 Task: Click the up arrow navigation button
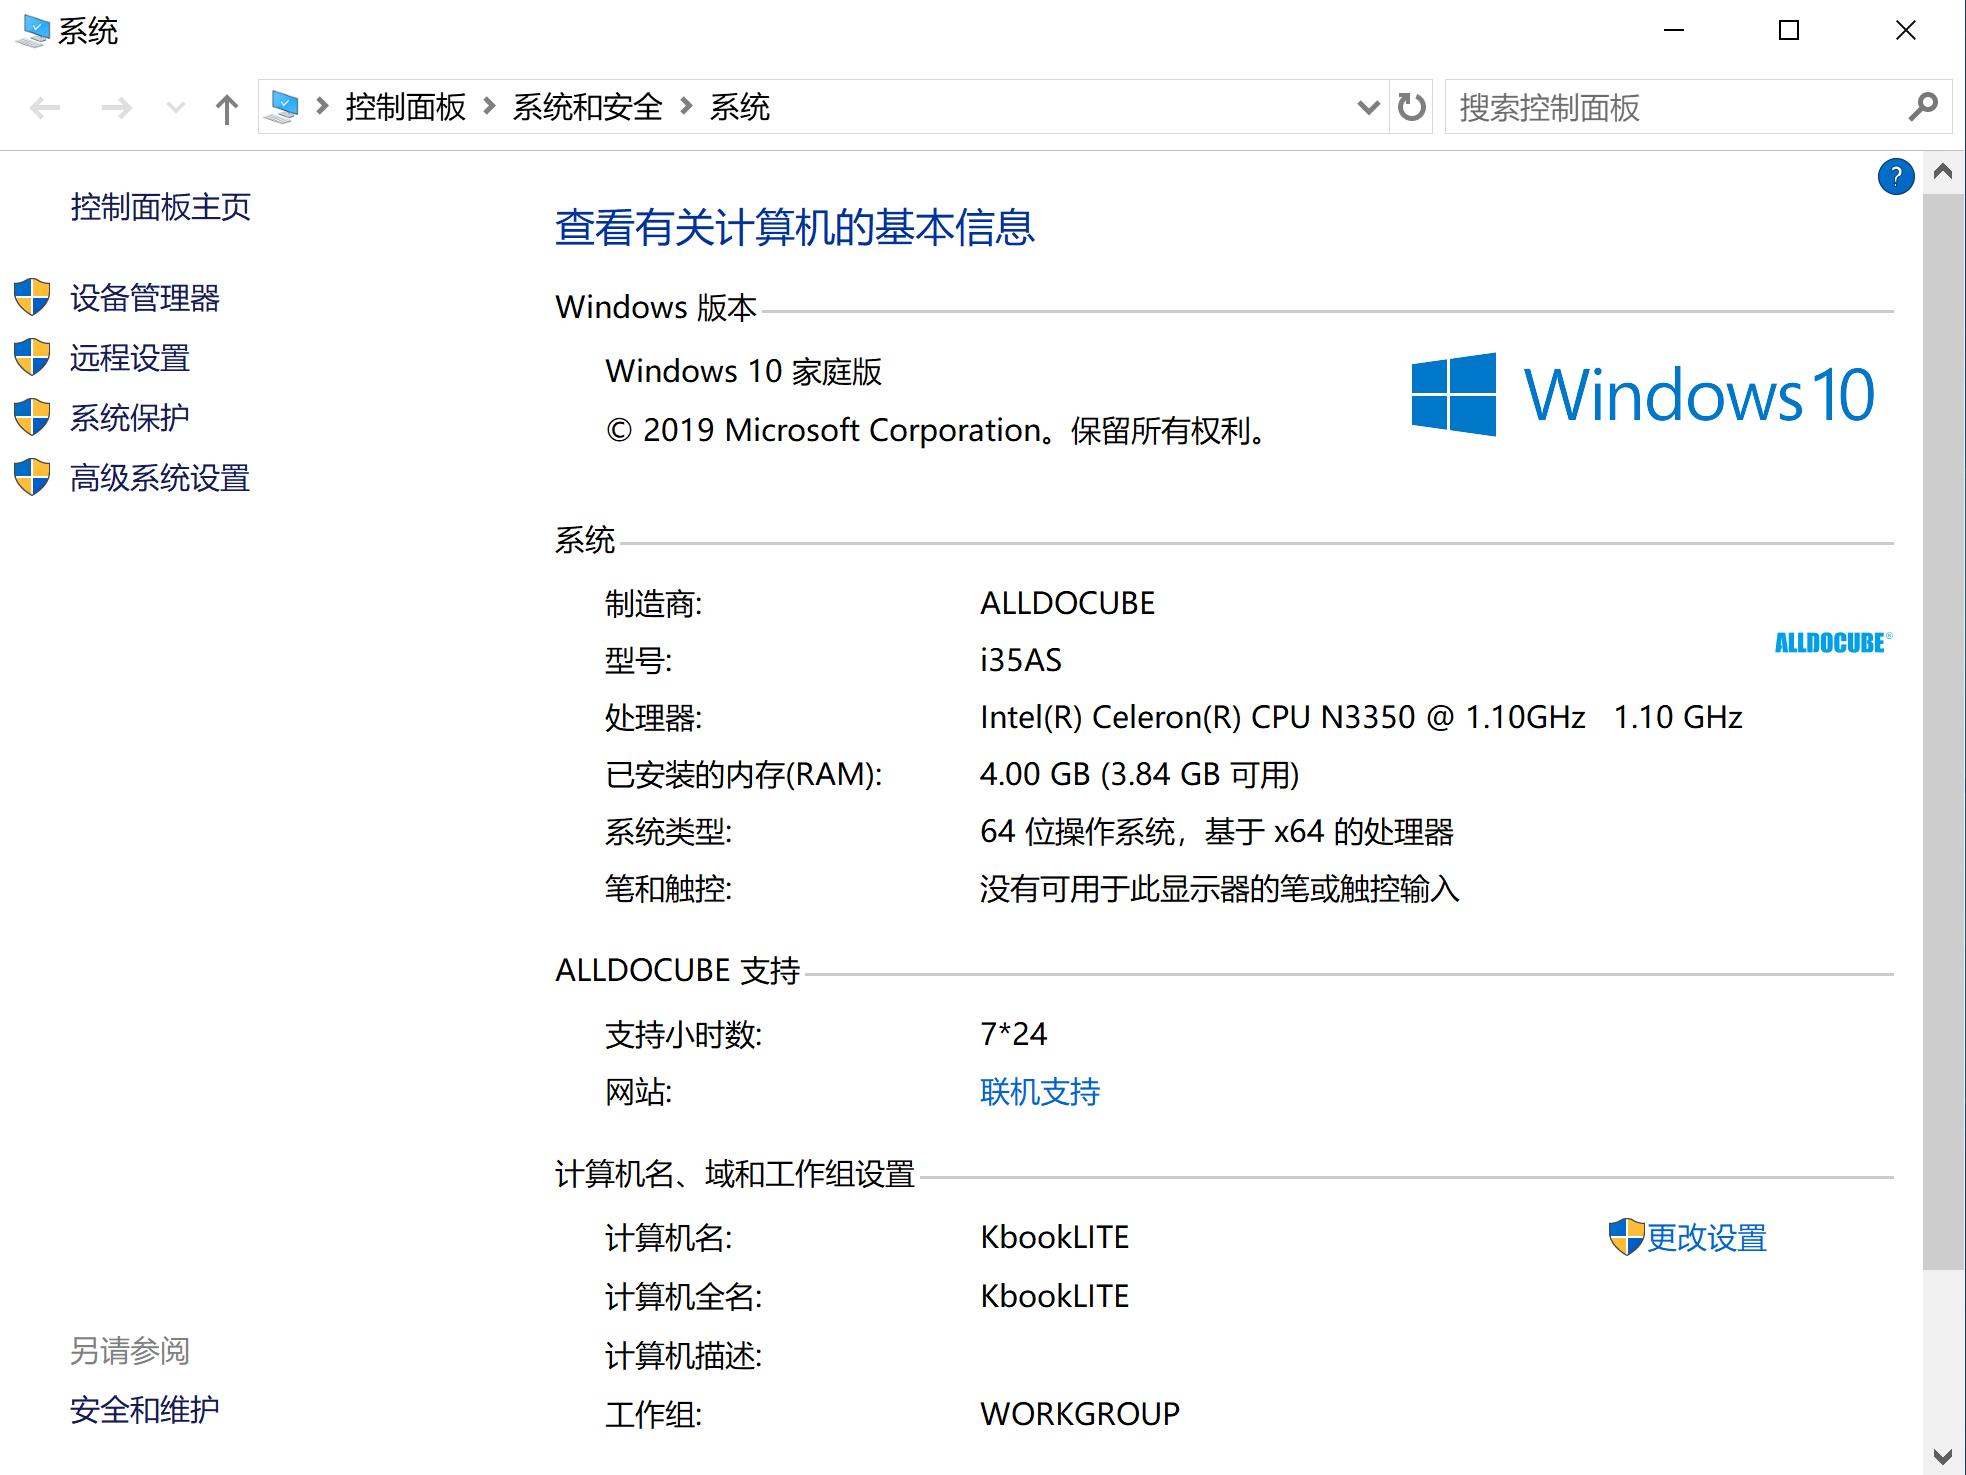[227, 108]
